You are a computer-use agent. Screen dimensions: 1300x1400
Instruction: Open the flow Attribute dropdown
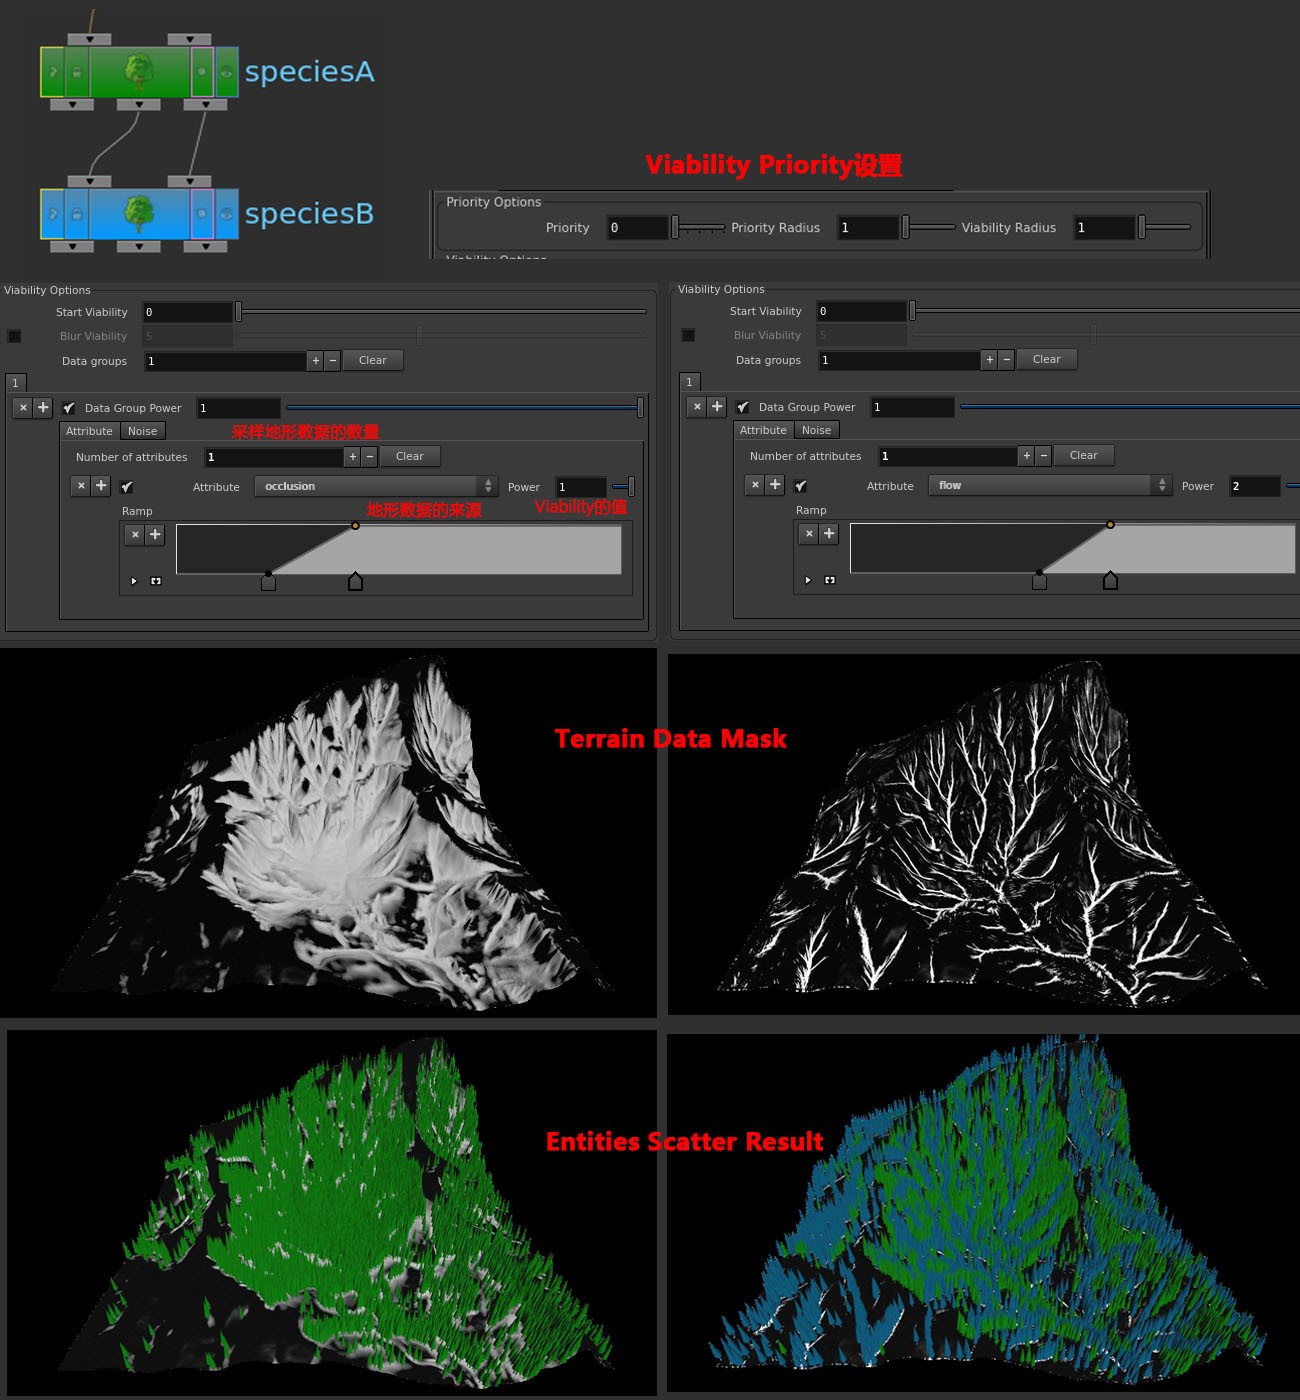click(1050, 485)
